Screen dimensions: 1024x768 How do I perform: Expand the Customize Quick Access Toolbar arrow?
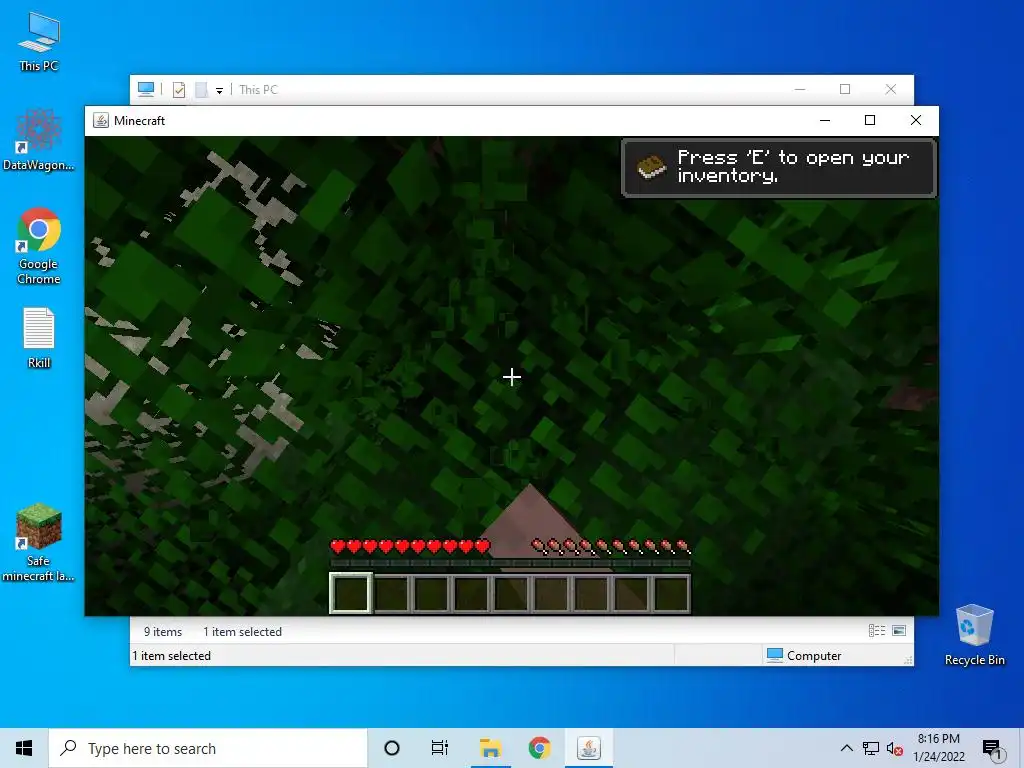tap(219, 90)
